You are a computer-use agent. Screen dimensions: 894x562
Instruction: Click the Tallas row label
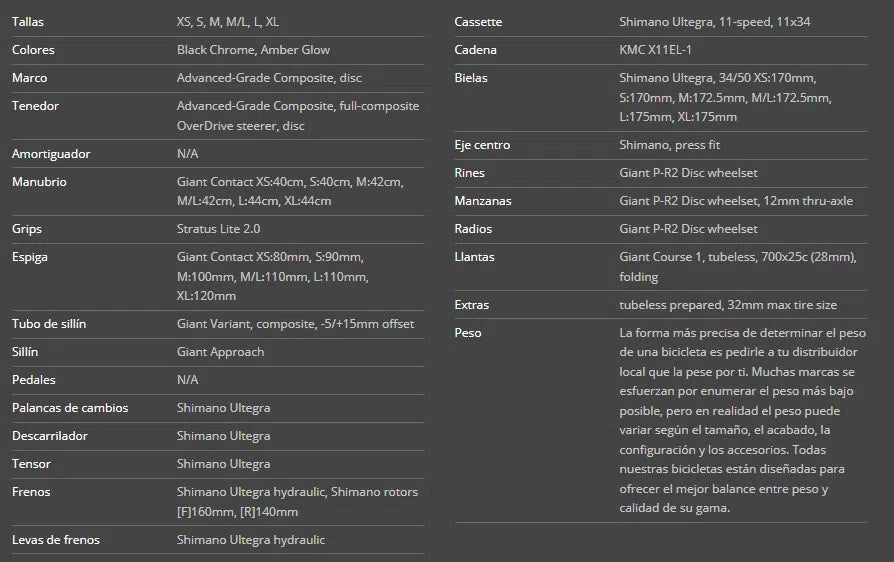point(28,22)
